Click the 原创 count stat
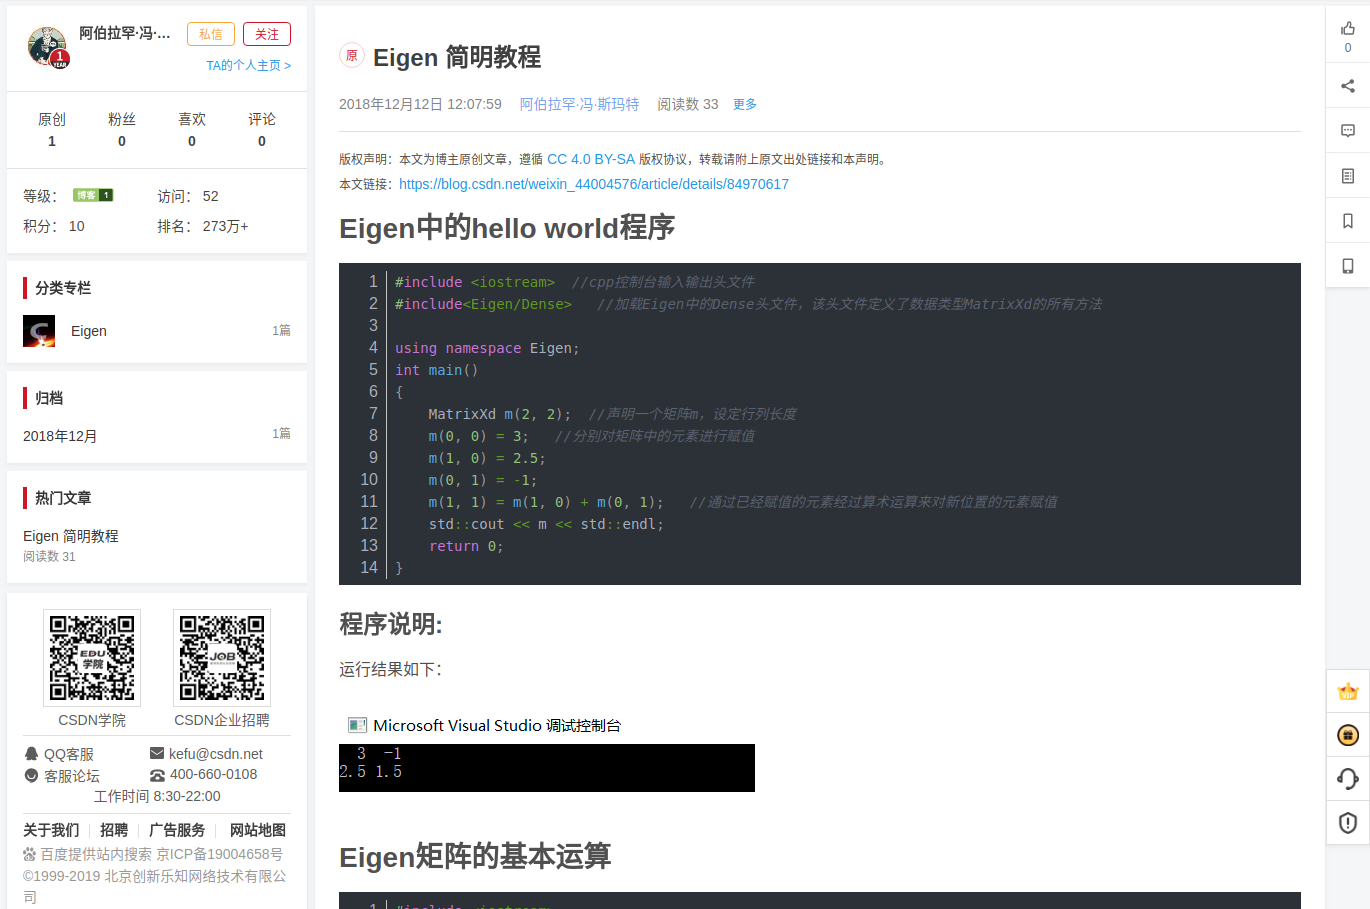 52,130
